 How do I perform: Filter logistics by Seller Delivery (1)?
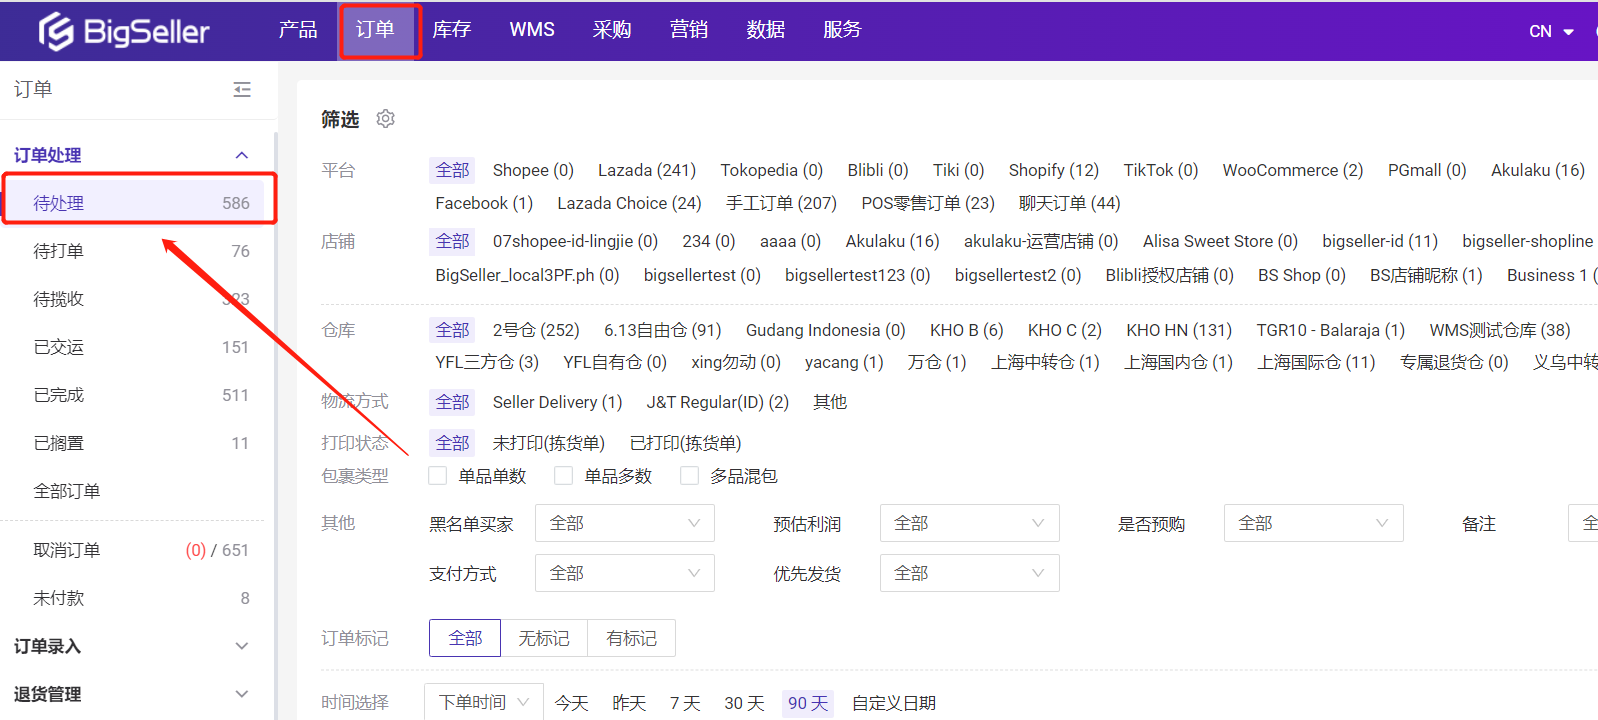(x=557, y=402)
